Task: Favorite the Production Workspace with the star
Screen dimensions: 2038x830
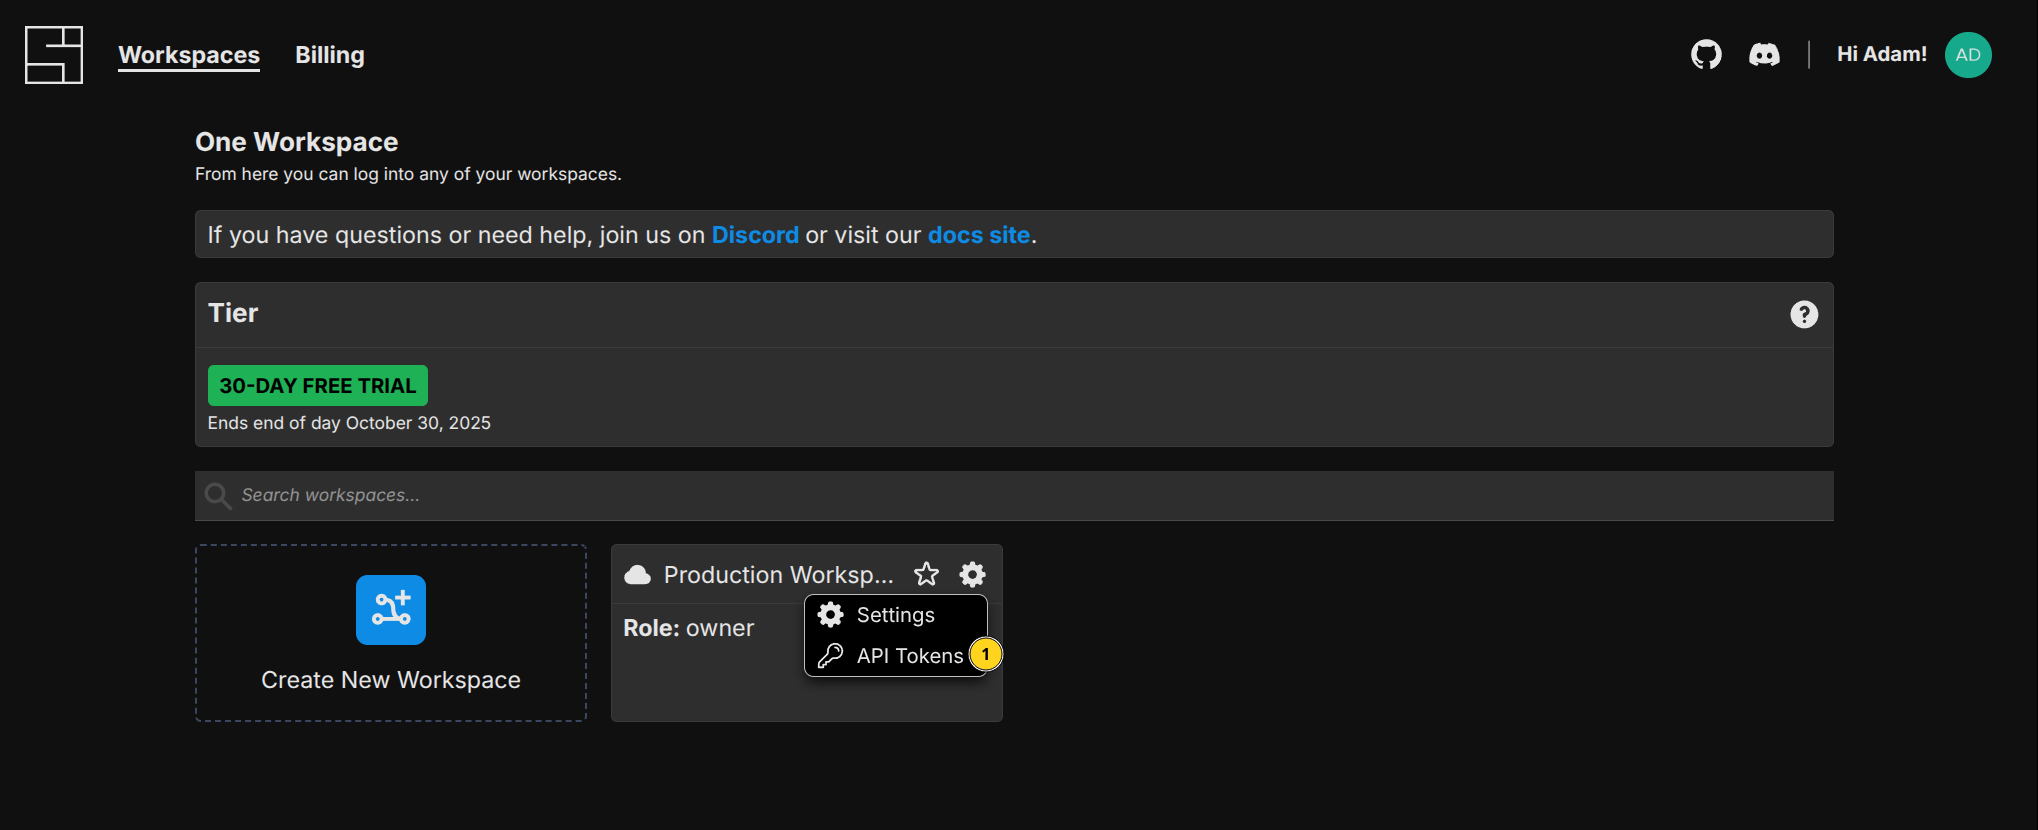Action: click(x=926, y=574)
